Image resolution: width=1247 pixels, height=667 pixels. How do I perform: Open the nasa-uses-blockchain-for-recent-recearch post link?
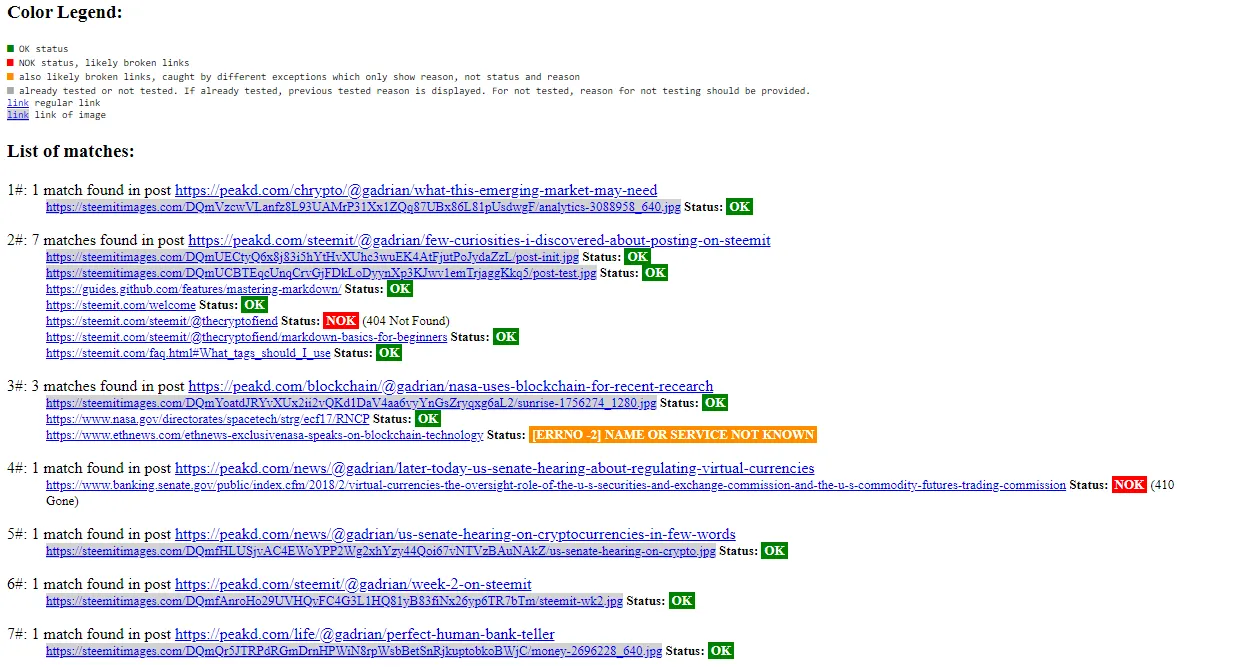coord(451,386)
